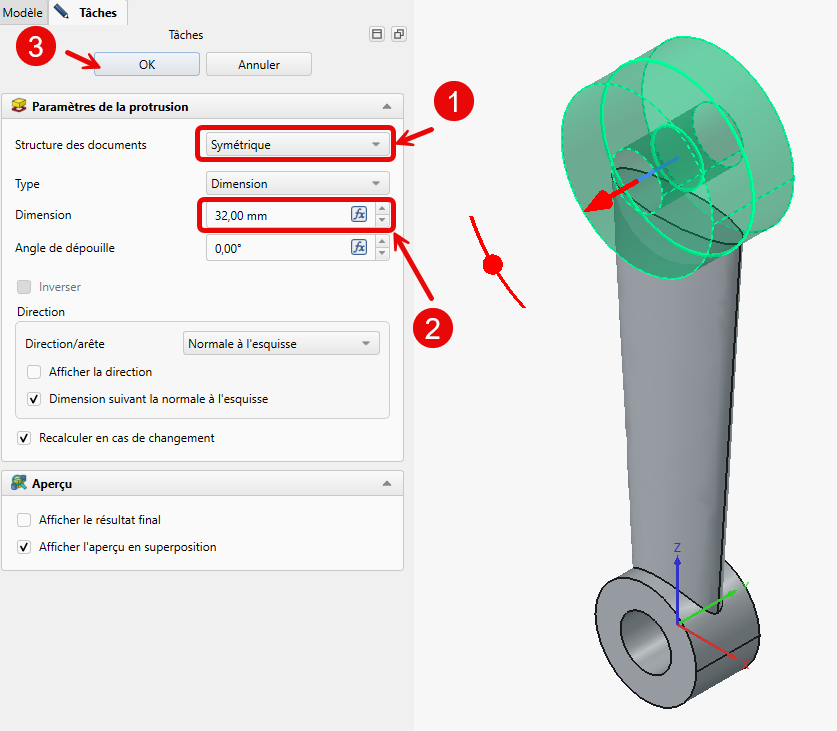Click the red dot handle on the arc
The width and height of the screenshot is (837, 731).
(491, 265)
